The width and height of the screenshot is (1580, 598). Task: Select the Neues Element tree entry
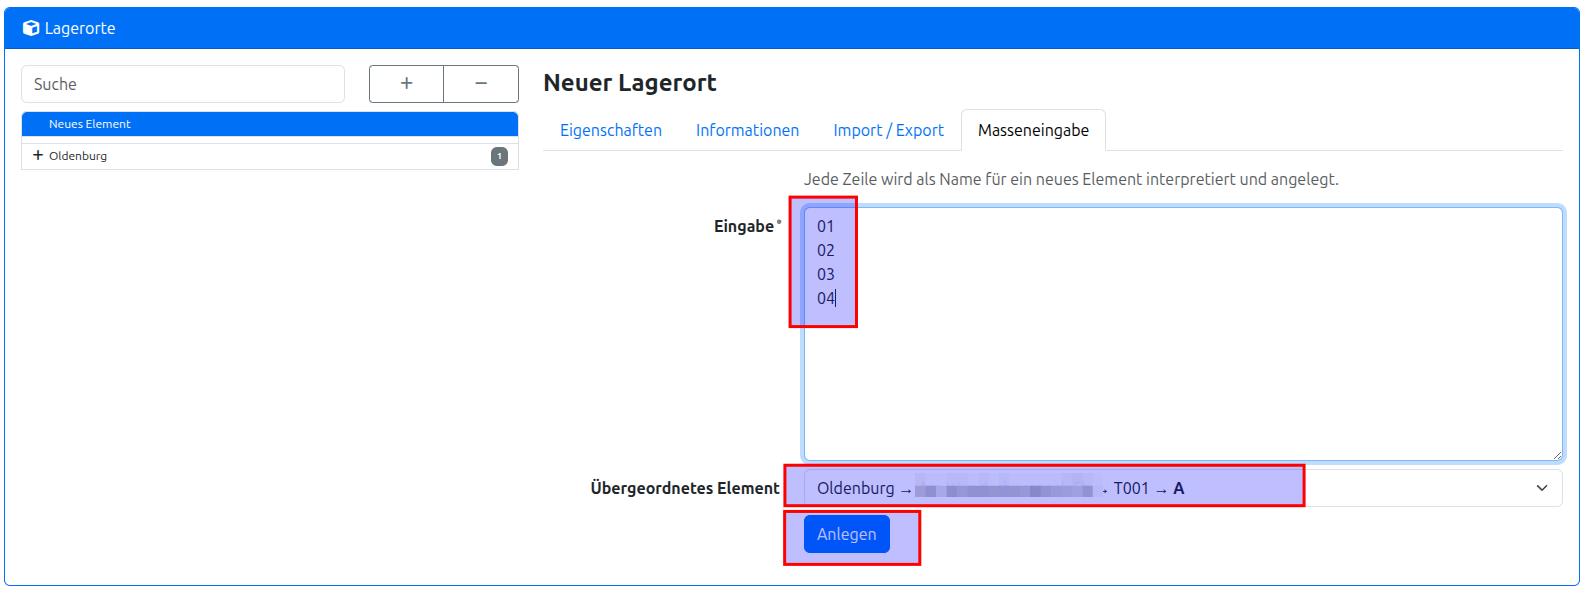(90, 124)
